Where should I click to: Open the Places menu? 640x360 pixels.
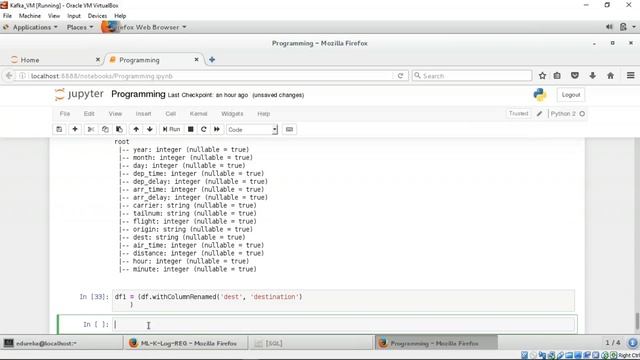pyautogui.click(x=80, y=27)
